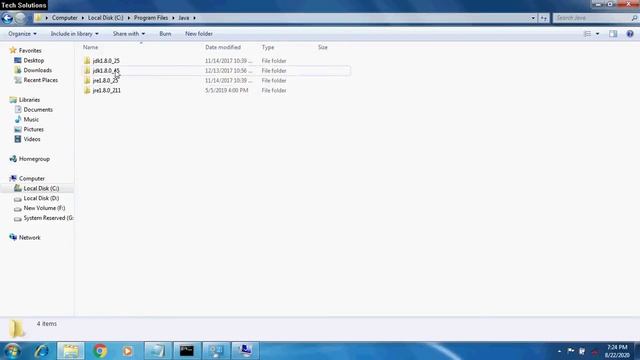Open the Help question mark icon

click(x=630, y=34)
